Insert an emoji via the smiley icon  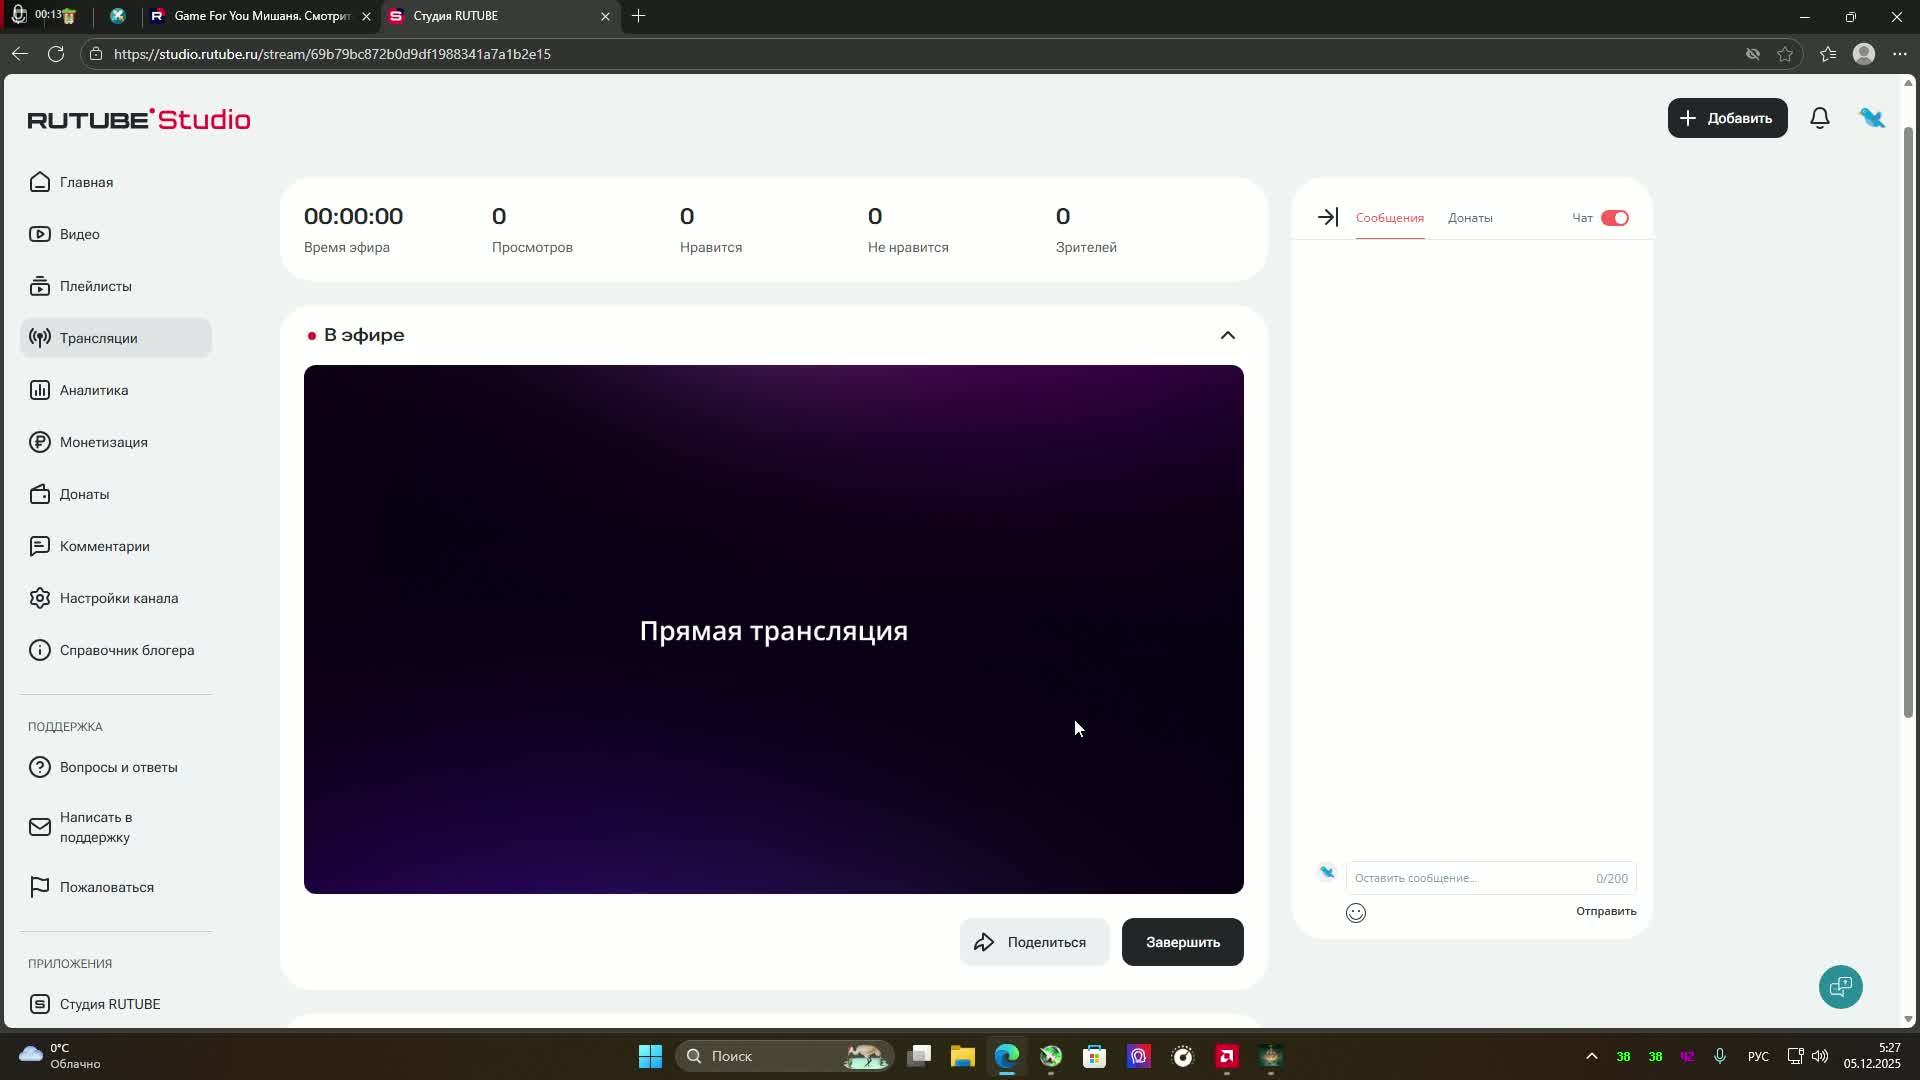(1355, 912)
